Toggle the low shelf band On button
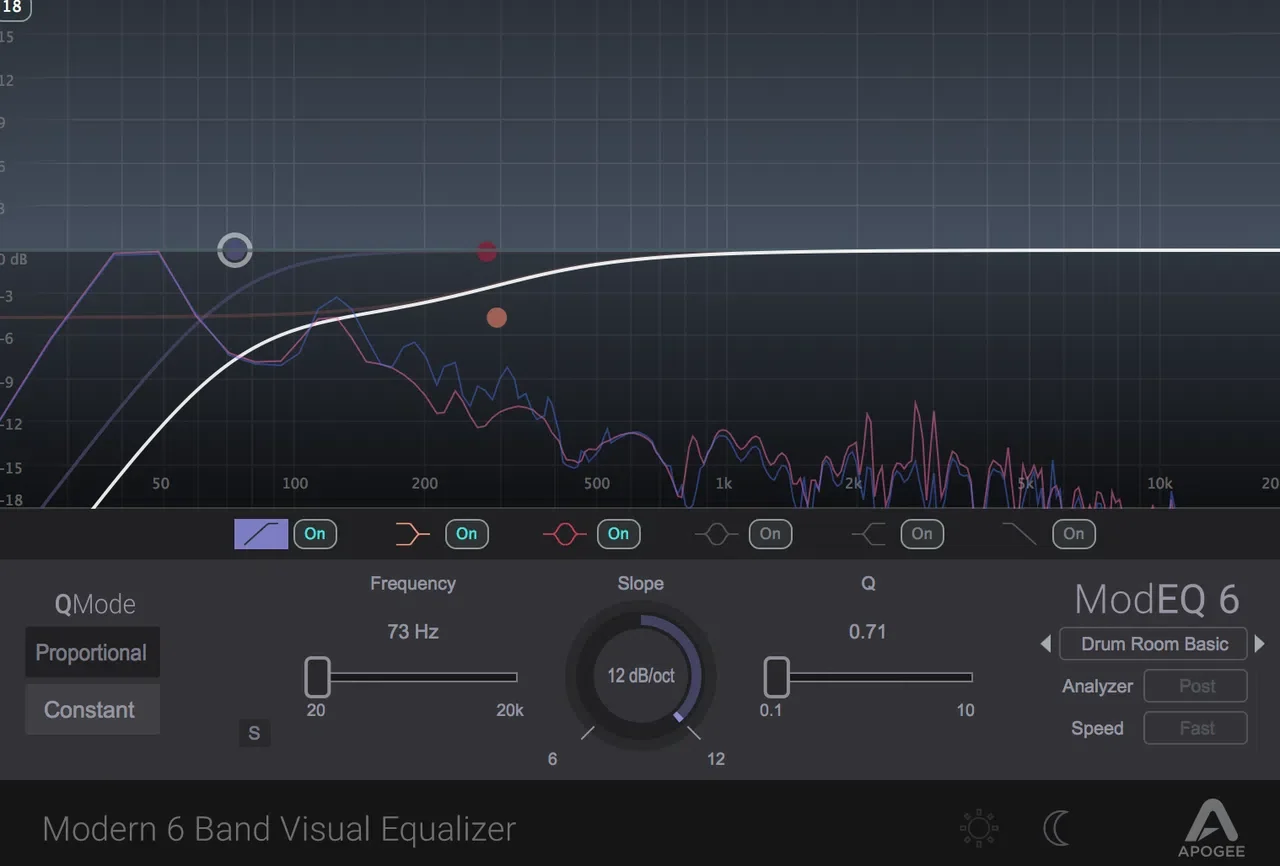The height and width of the screenshot is (866, 1280). click(467, 534)
